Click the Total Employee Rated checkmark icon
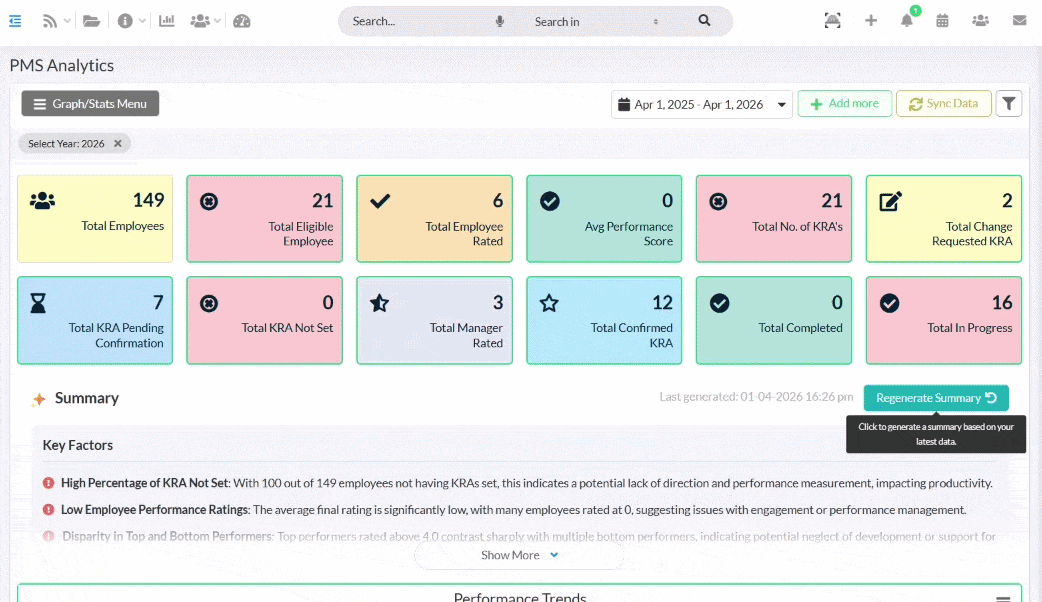This screenshot has width=1042, height=602. tap(380, 201)
